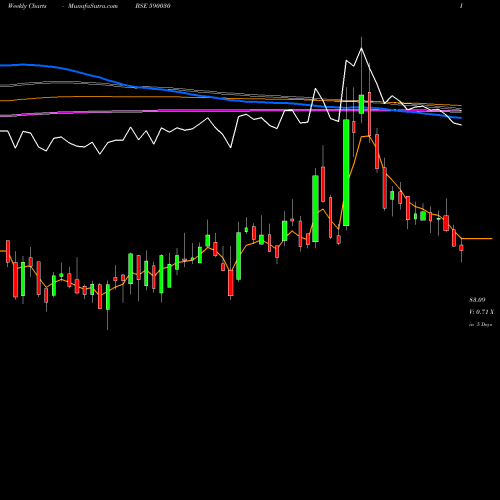Click the peak of the white indicator line
Screen dimensions: 500x500
(x=361, y=49)
